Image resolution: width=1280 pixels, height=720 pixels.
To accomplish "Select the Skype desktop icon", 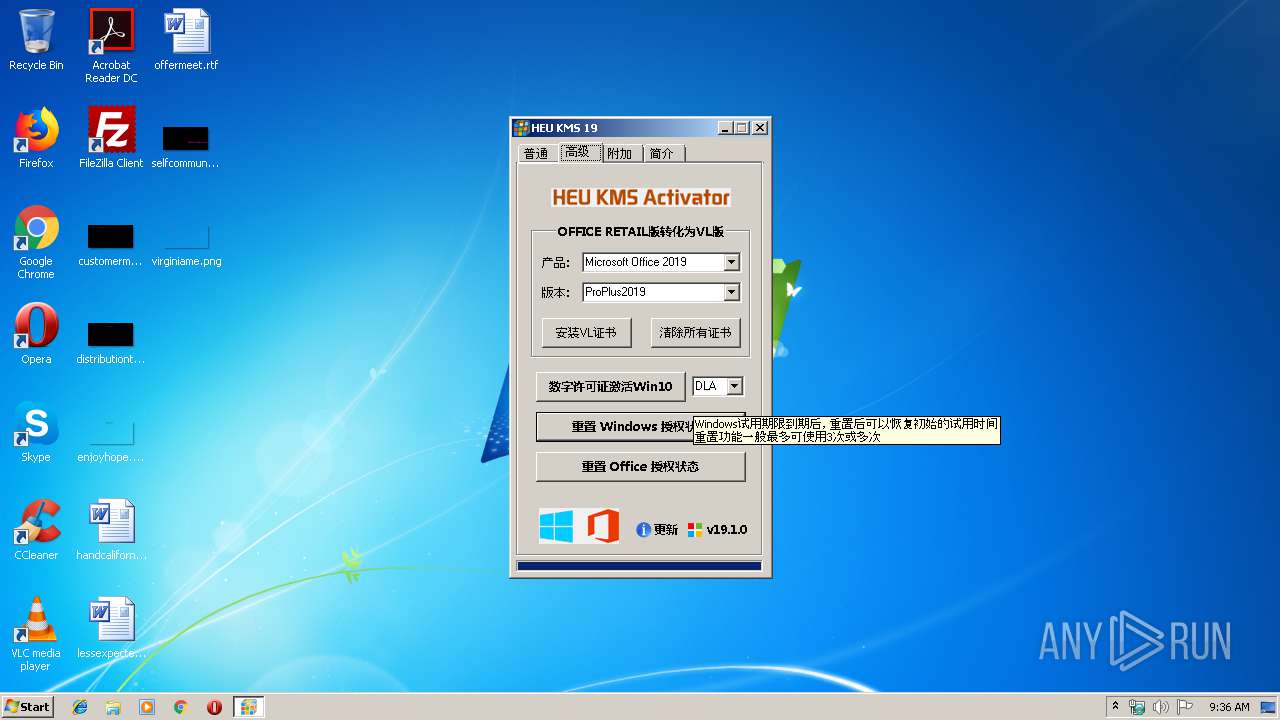I will tap(36, 432).
